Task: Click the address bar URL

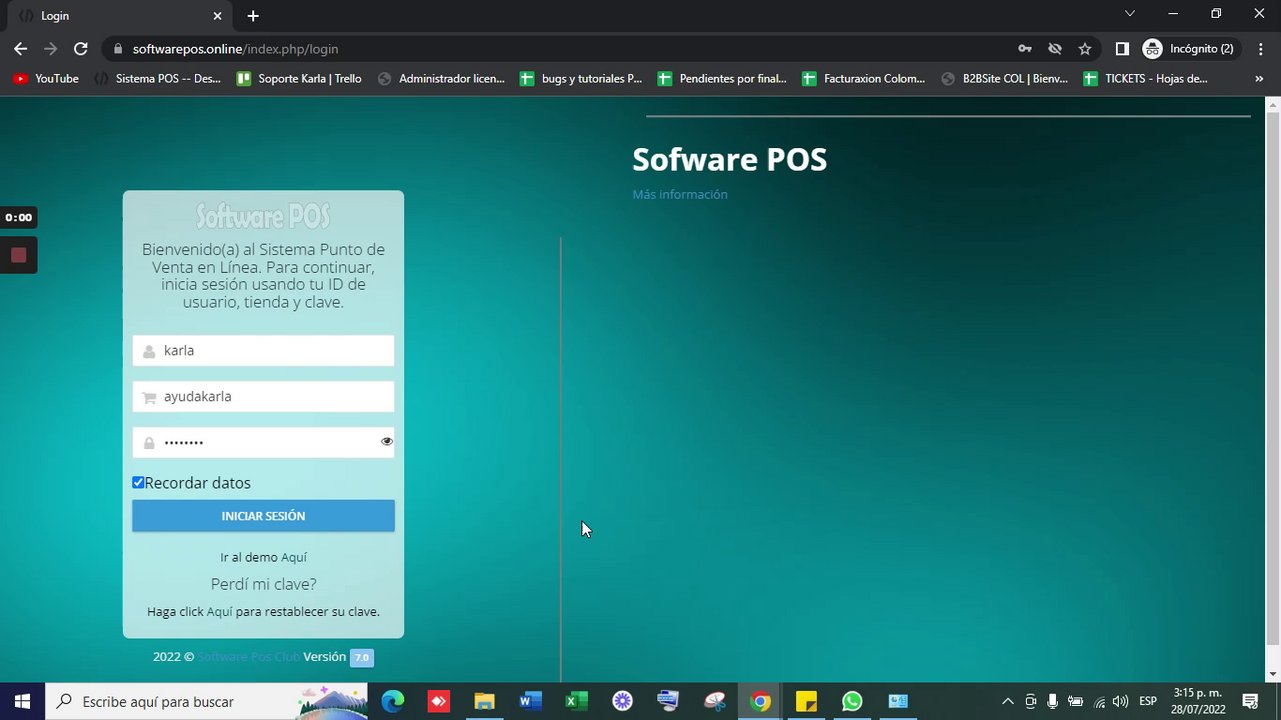Action: coord(236,49)
